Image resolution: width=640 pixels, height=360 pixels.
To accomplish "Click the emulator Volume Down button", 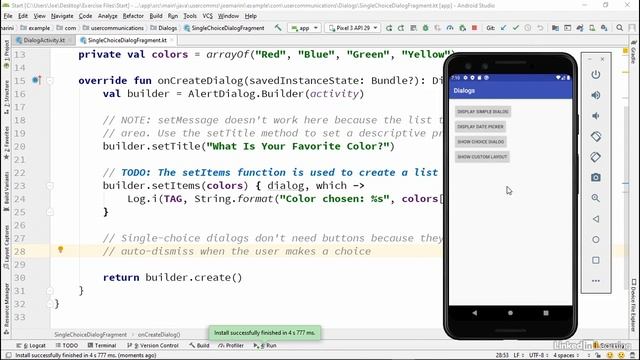I will (596, 116).
